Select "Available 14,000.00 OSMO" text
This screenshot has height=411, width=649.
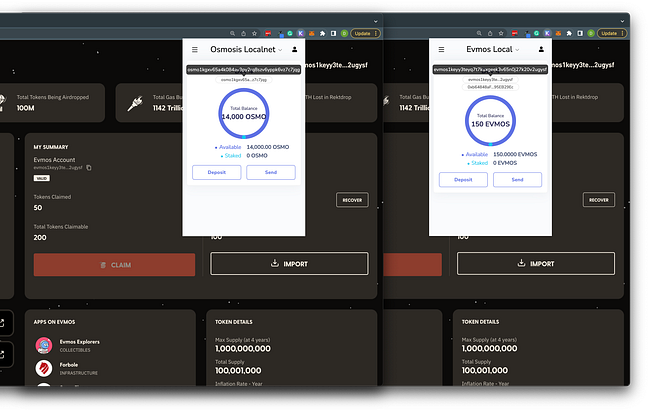(252, 147)
